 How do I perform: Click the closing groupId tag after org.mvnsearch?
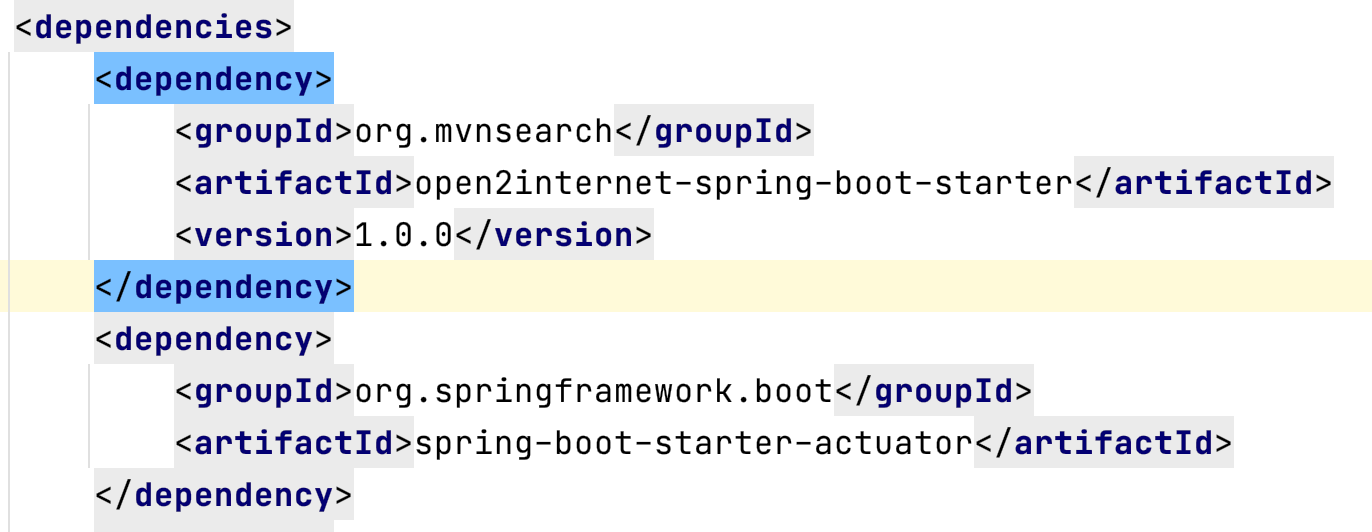pyautogui.click(x=714, y=131)
